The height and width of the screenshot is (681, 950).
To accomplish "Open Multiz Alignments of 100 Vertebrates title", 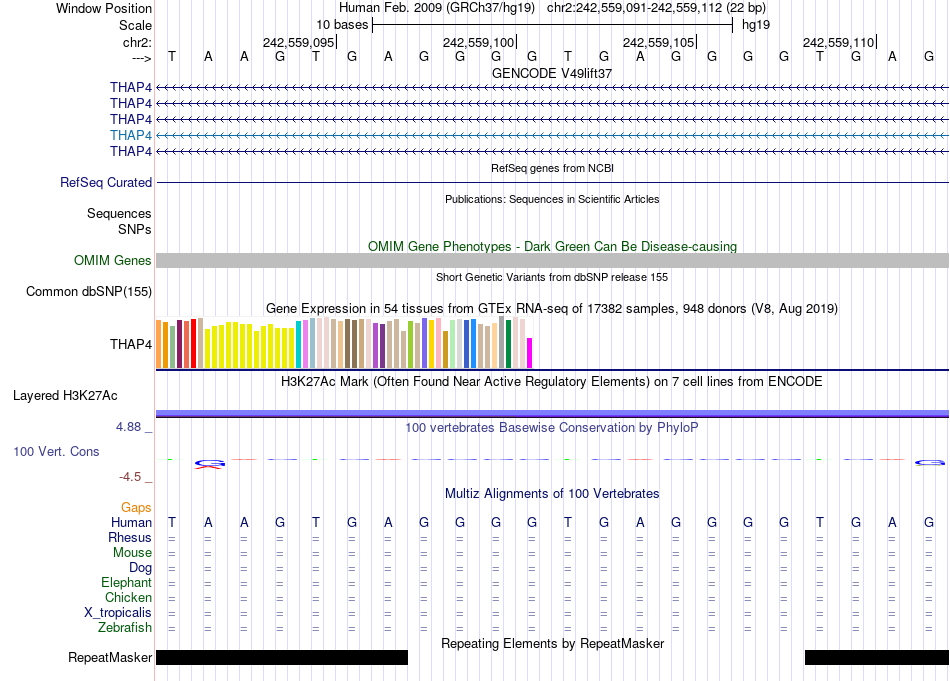I will [552, 494].
